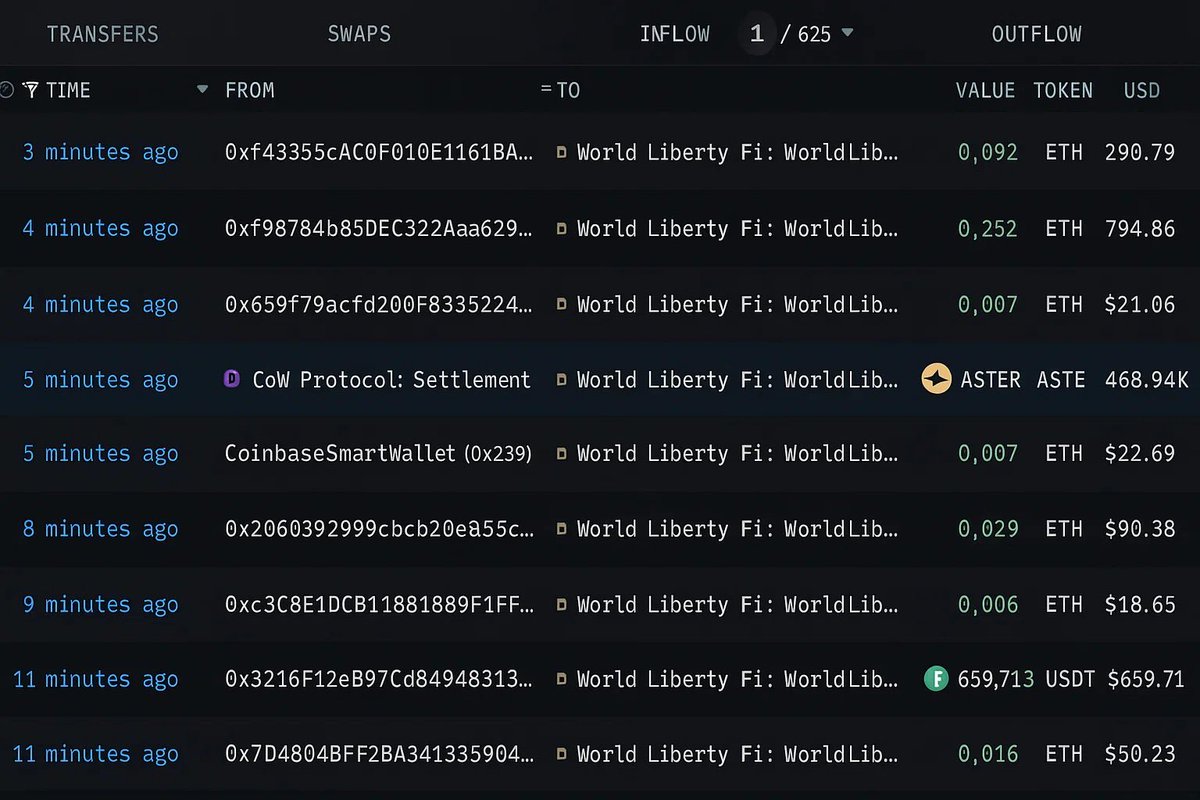Image resolution: width=1200 pixels, height=800 pixels.
Task: Click the 0,252 value cell
Action: point(988,228)
